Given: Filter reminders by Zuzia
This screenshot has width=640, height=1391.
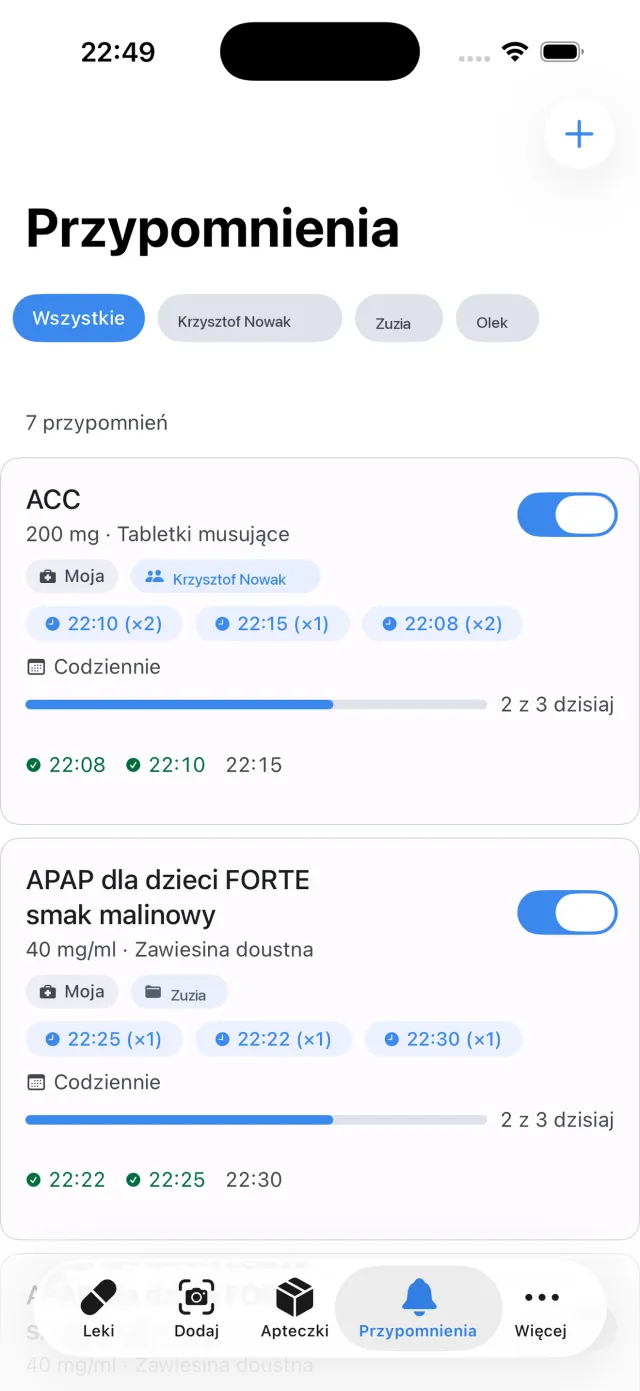Looking at the screenshot, I should click(399, 319).
